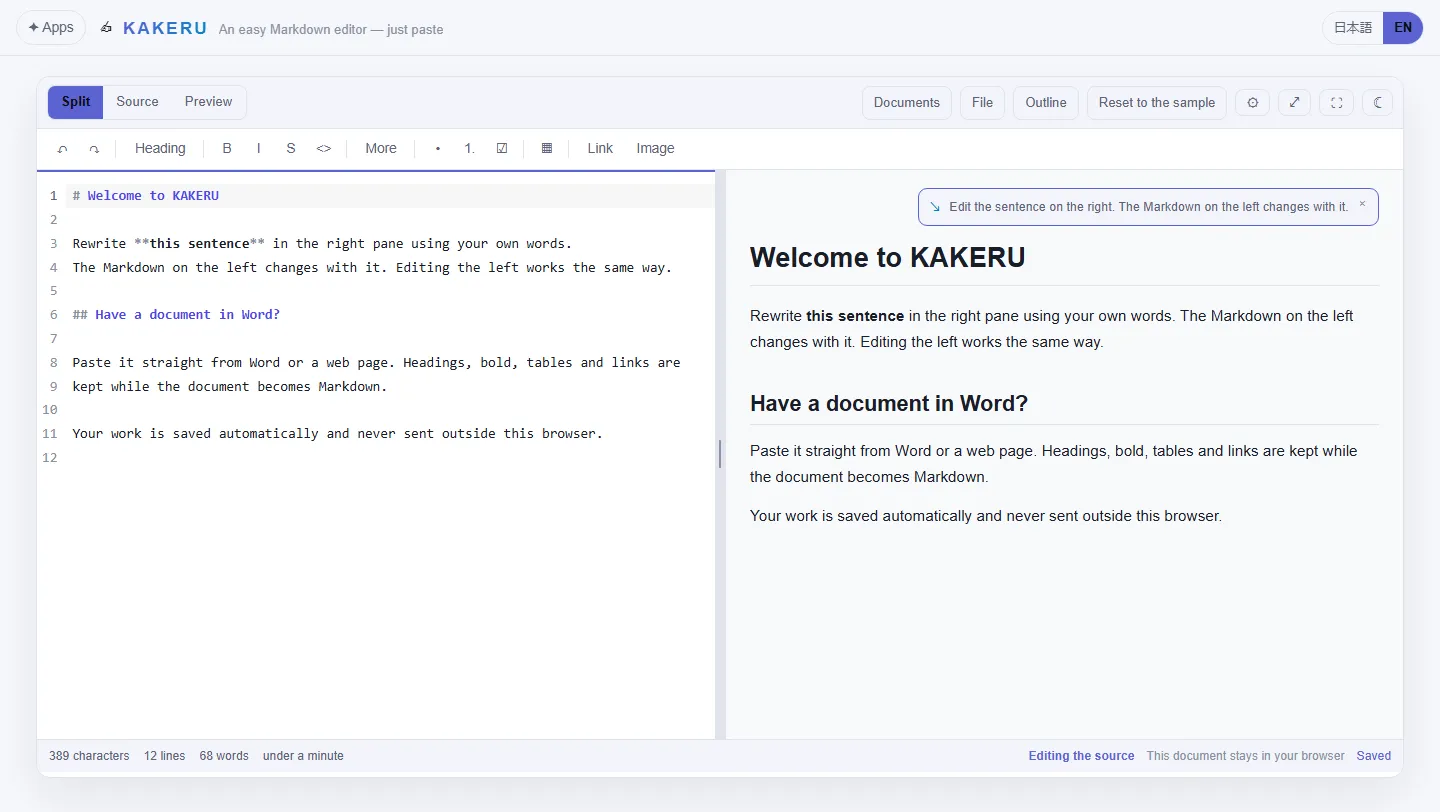The width and height of the screenshot is (1440, 812).
Task: Switch to Split view
Action: pos(76,102)
